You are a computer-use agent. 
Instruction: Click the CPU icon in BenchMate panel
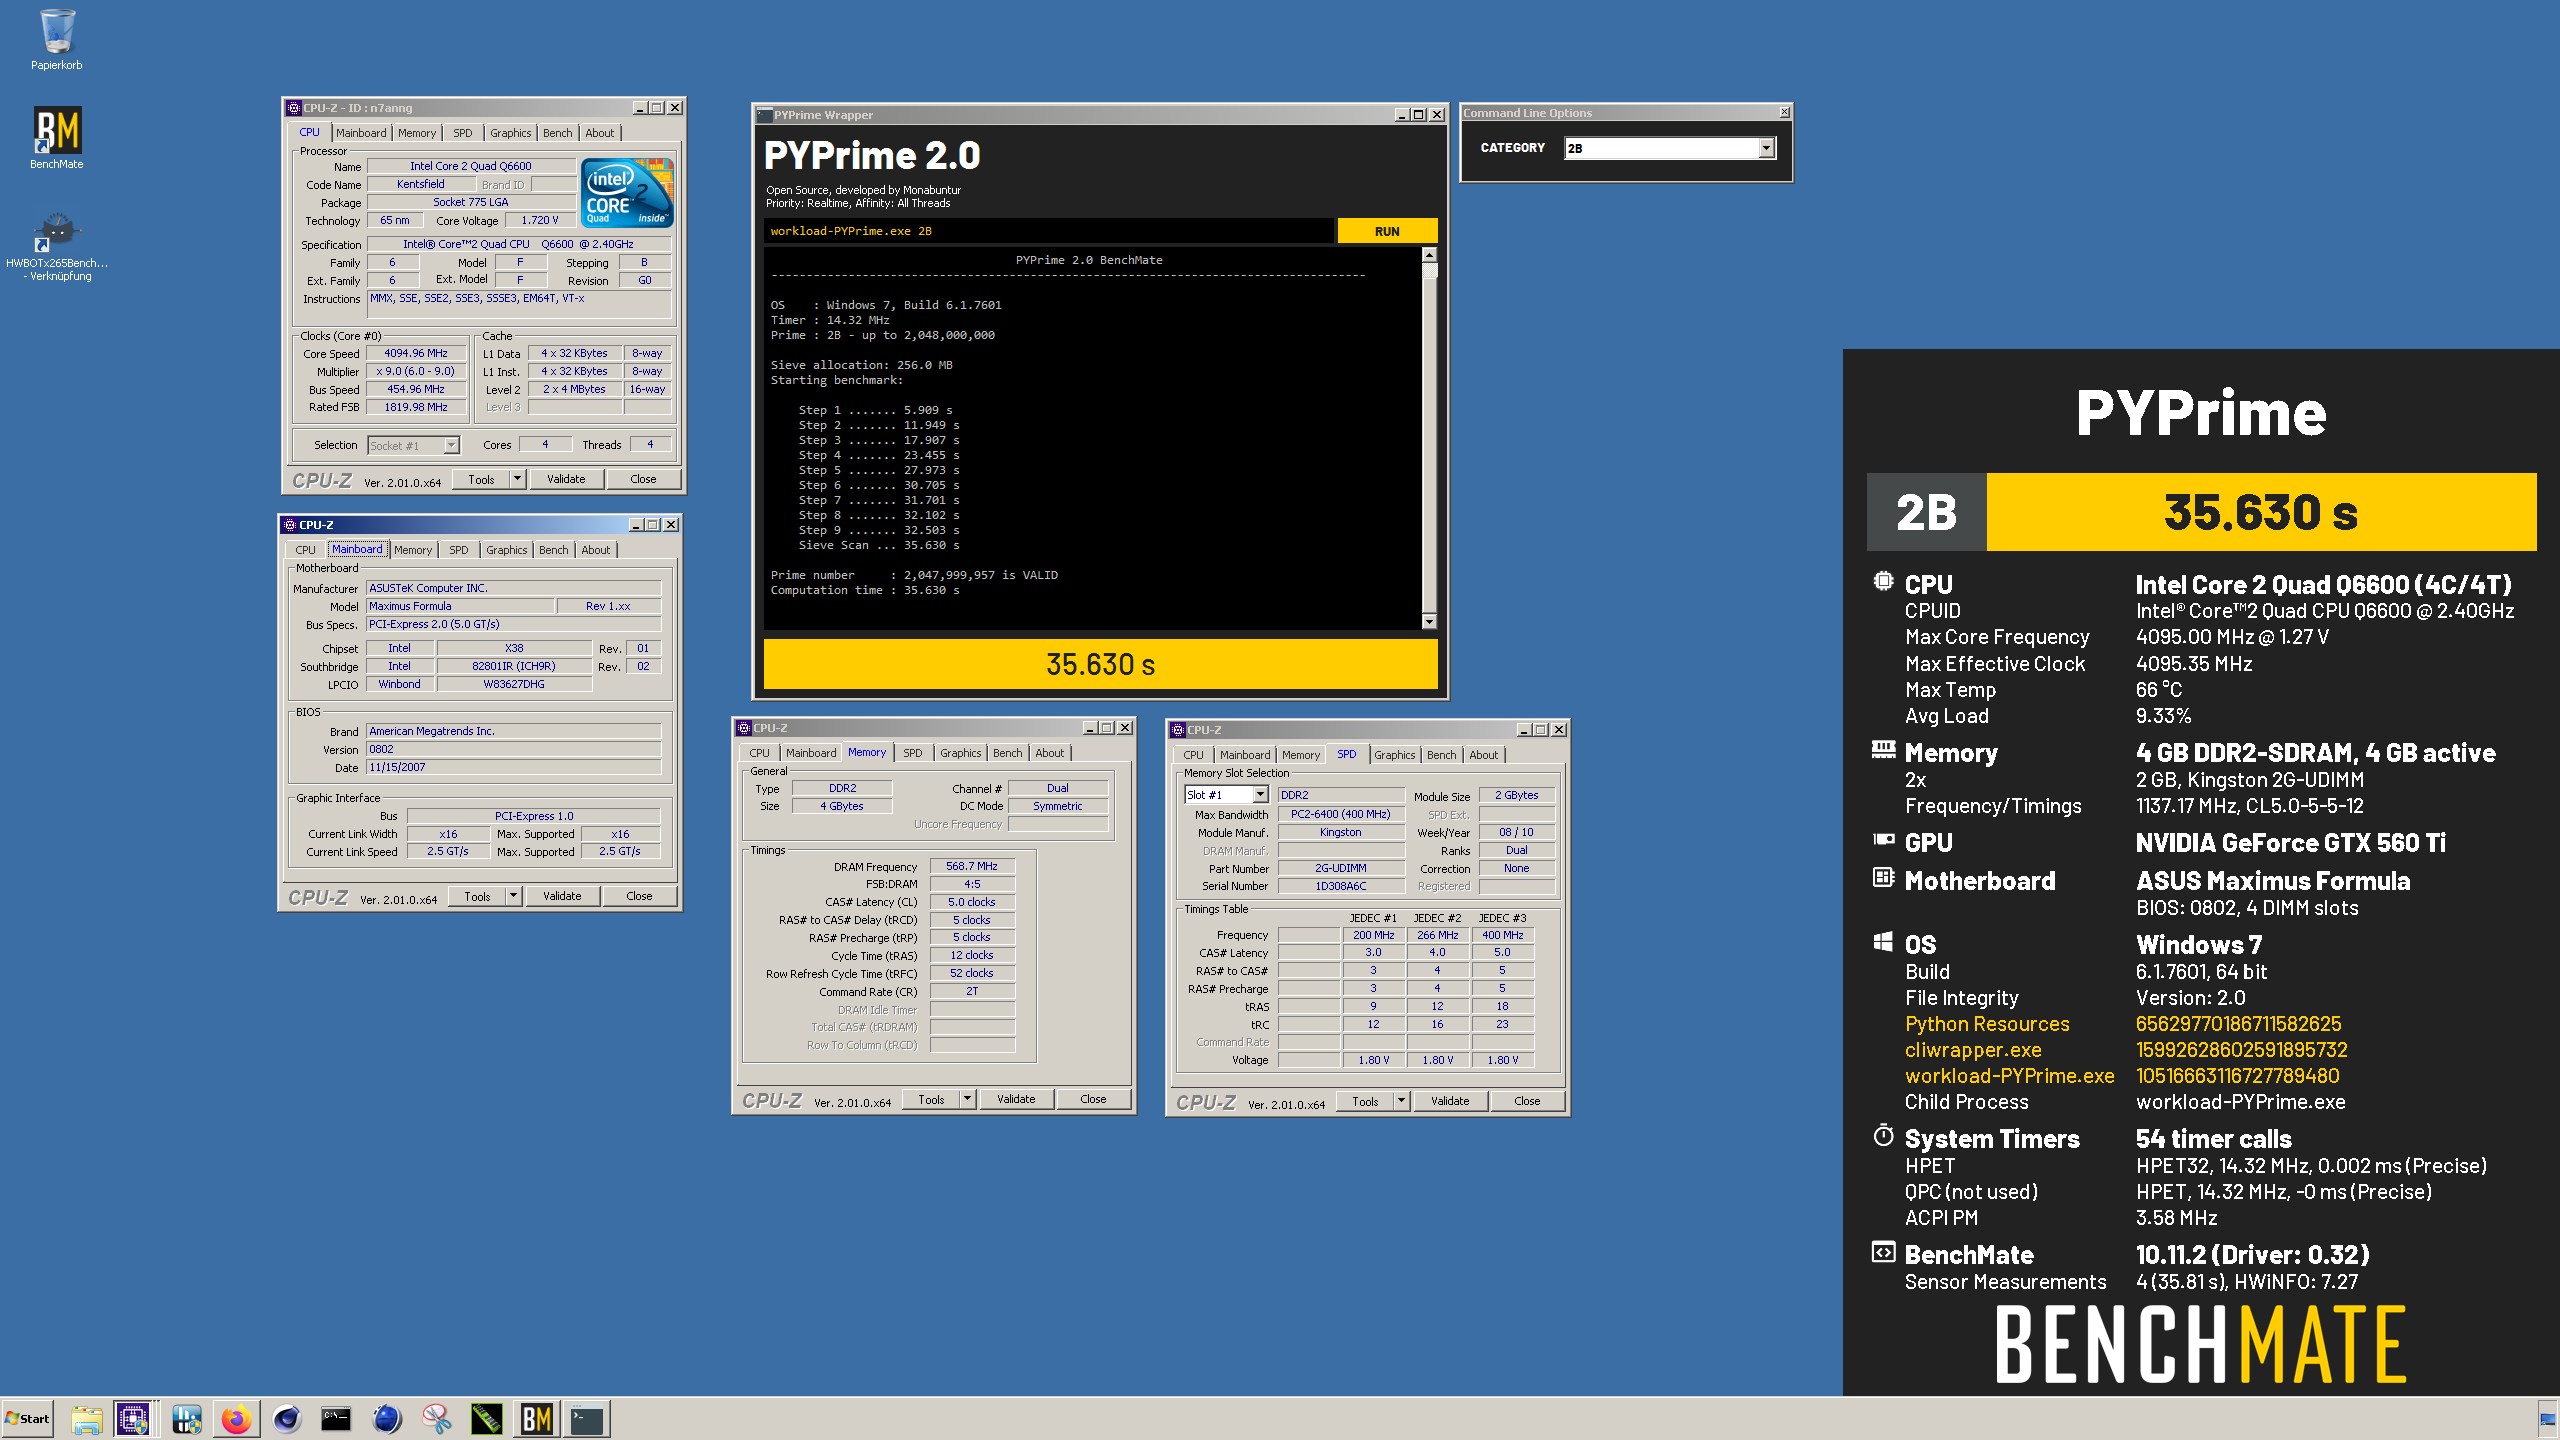tap(1883, 581)
